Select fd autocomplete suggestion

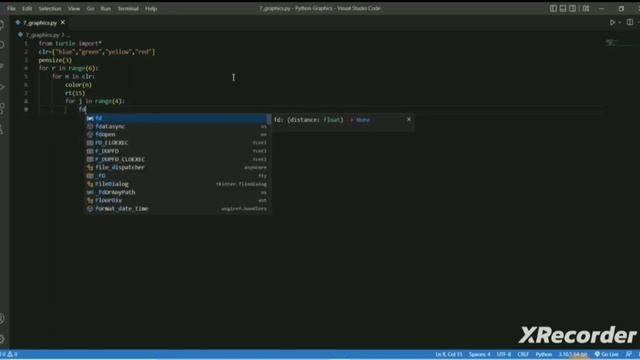176,118
